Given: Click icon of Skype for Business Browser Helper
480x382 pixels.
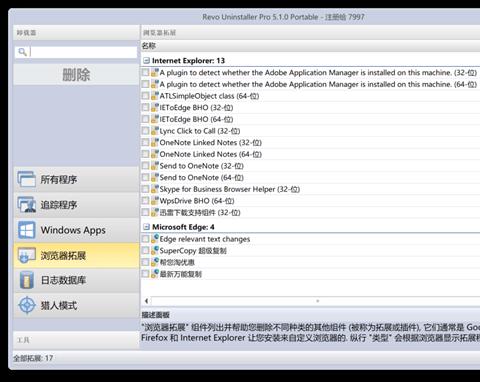Looking at the screenshot, I should 155,189.
